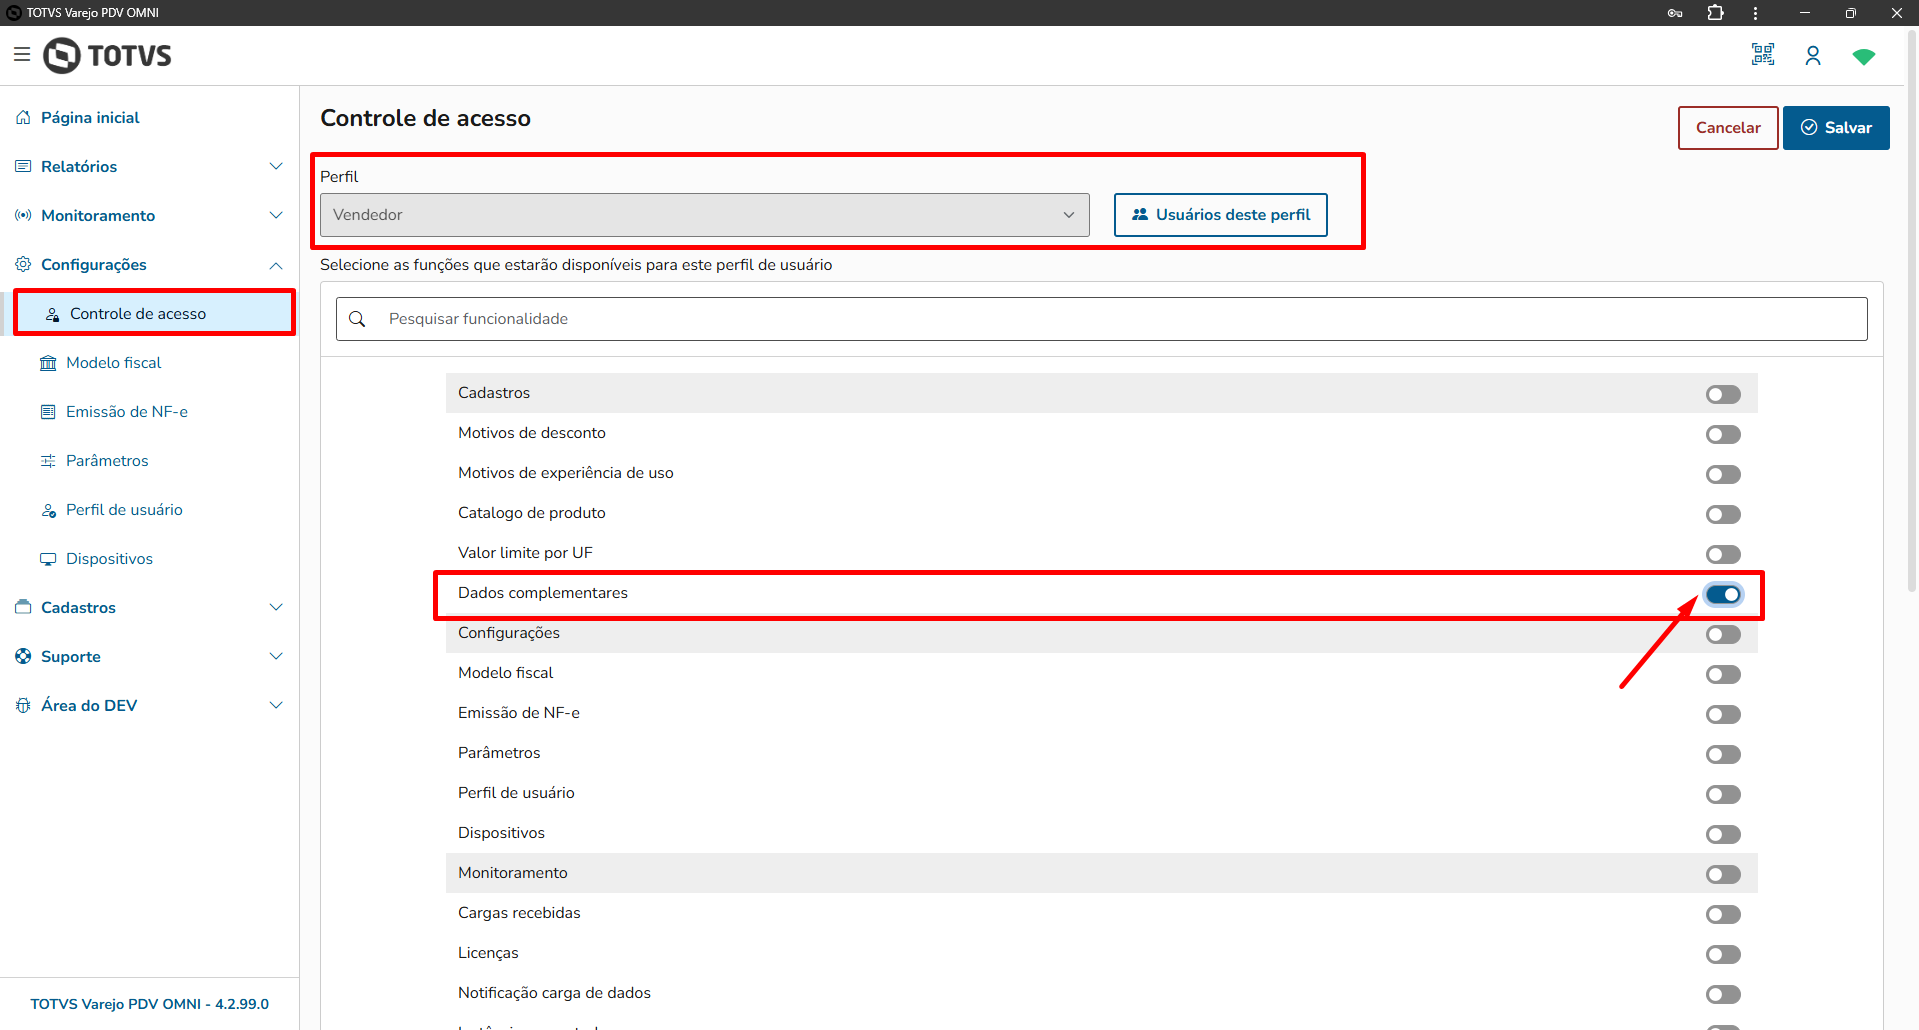Enable the Modelo fiscal permission switch
1919x1030 pixels.
click(1723, 674)
